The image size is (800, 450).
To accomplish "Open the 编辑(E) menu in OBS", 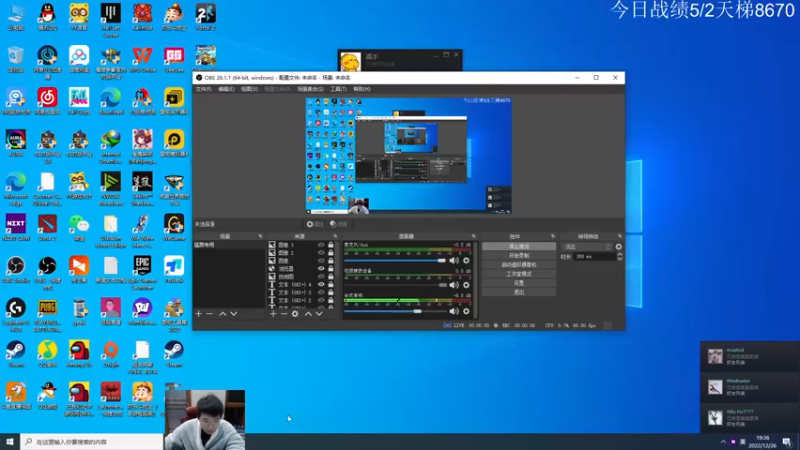I will (226, 89).
